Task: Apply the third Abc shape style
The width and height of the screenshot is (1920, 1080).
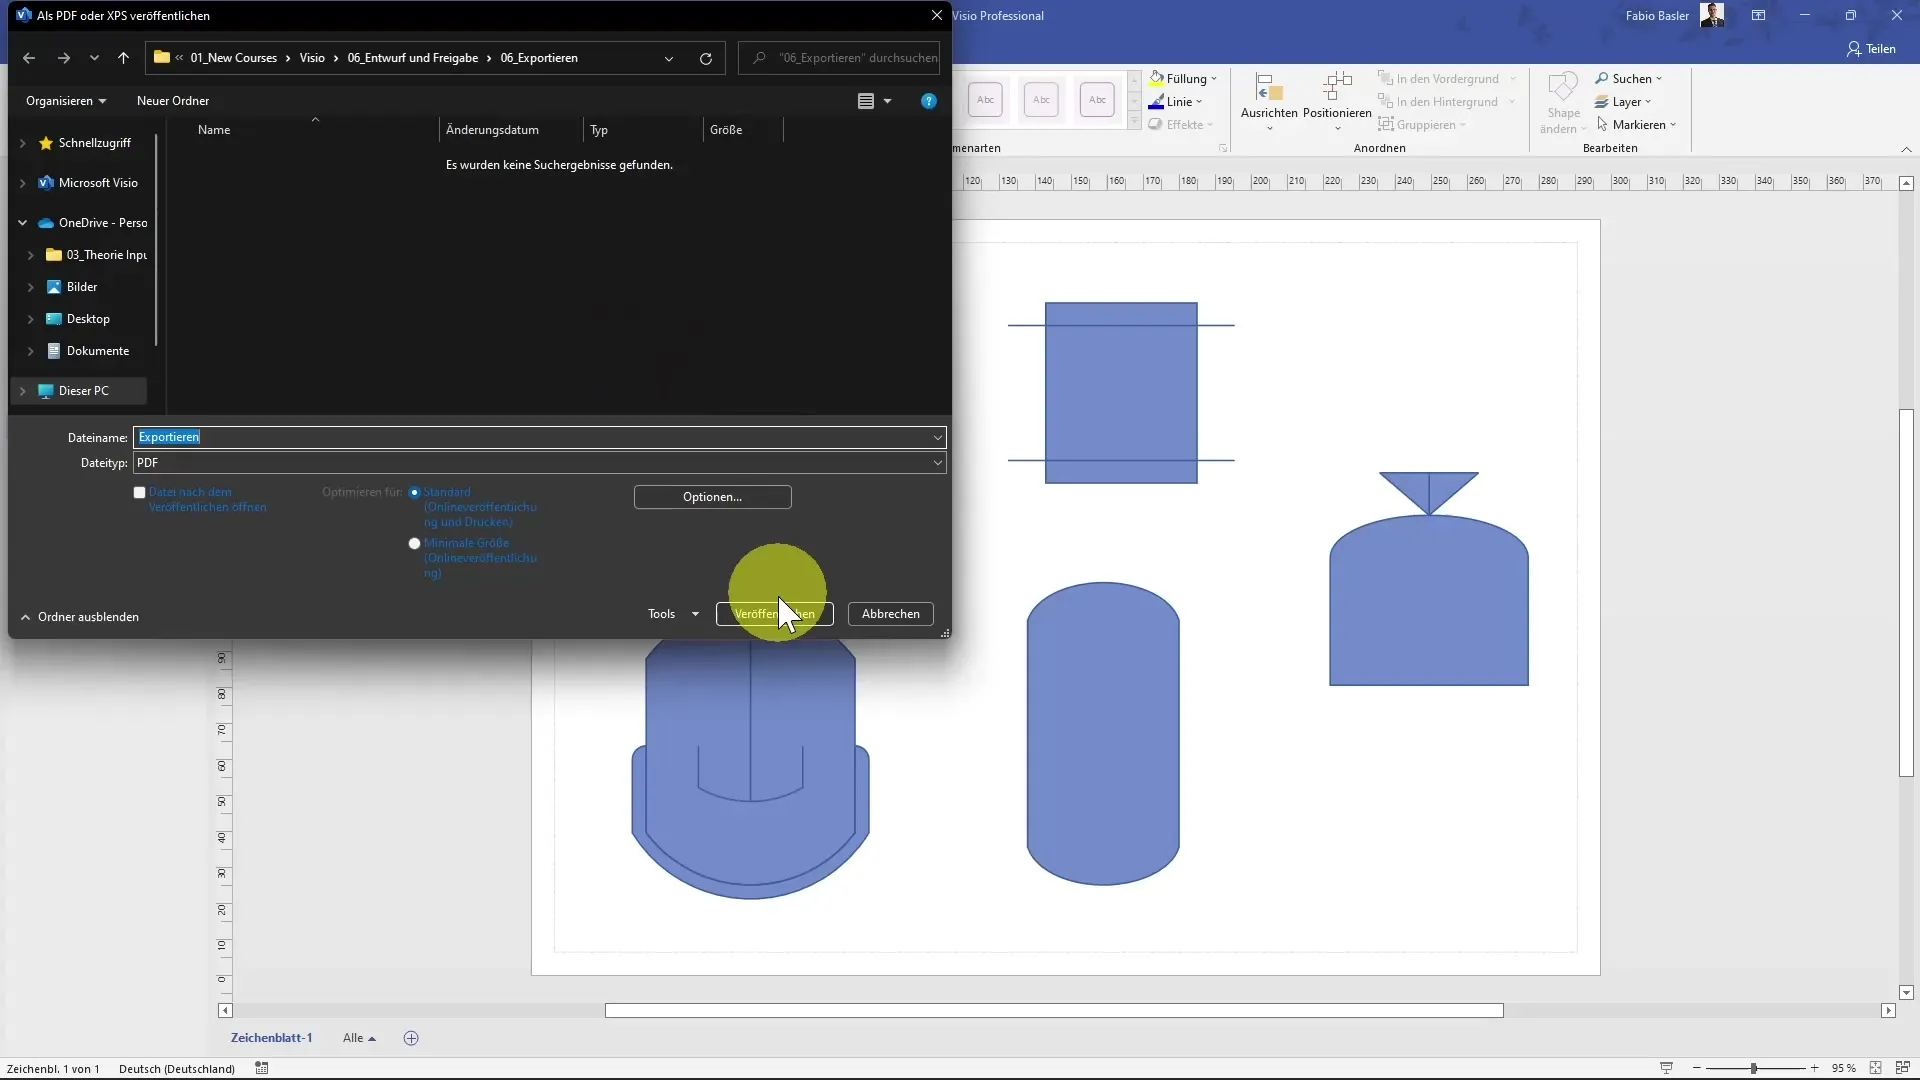Action: click(1097, 99)
